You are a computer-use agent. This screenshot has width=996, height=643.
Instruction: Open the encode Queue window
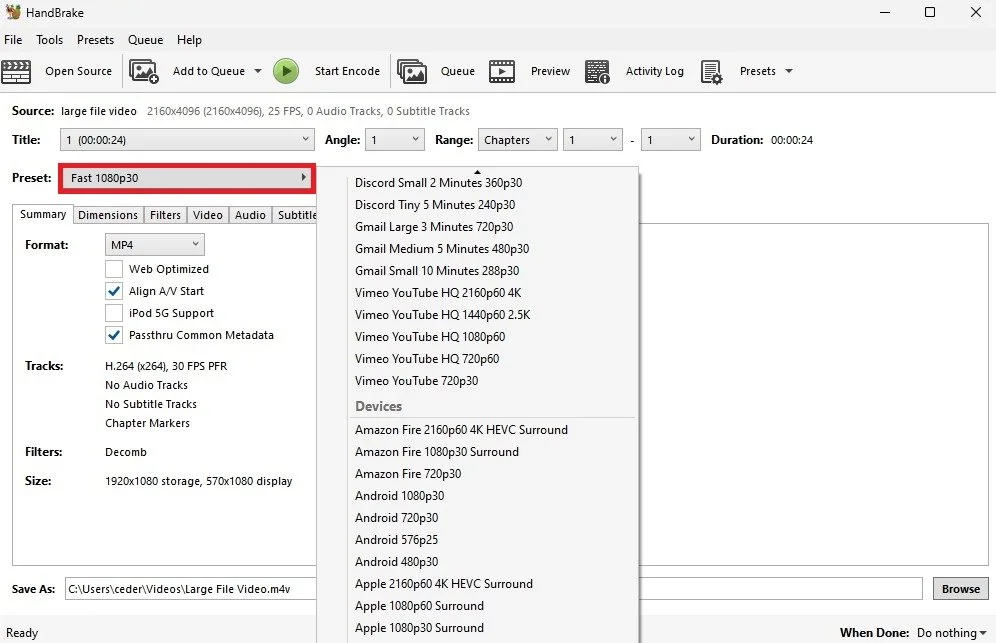pyautogui.click(x=437, y=71)
